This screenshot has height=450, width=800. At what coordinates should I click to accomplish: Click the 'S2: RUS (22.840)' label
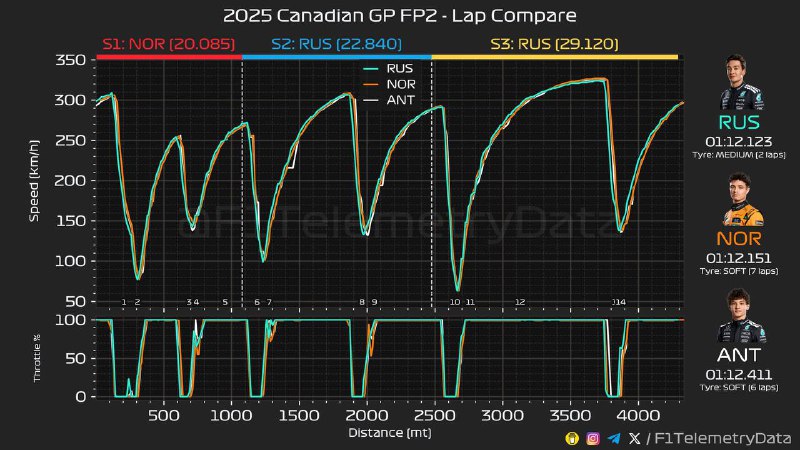click(x=337, y=44)
